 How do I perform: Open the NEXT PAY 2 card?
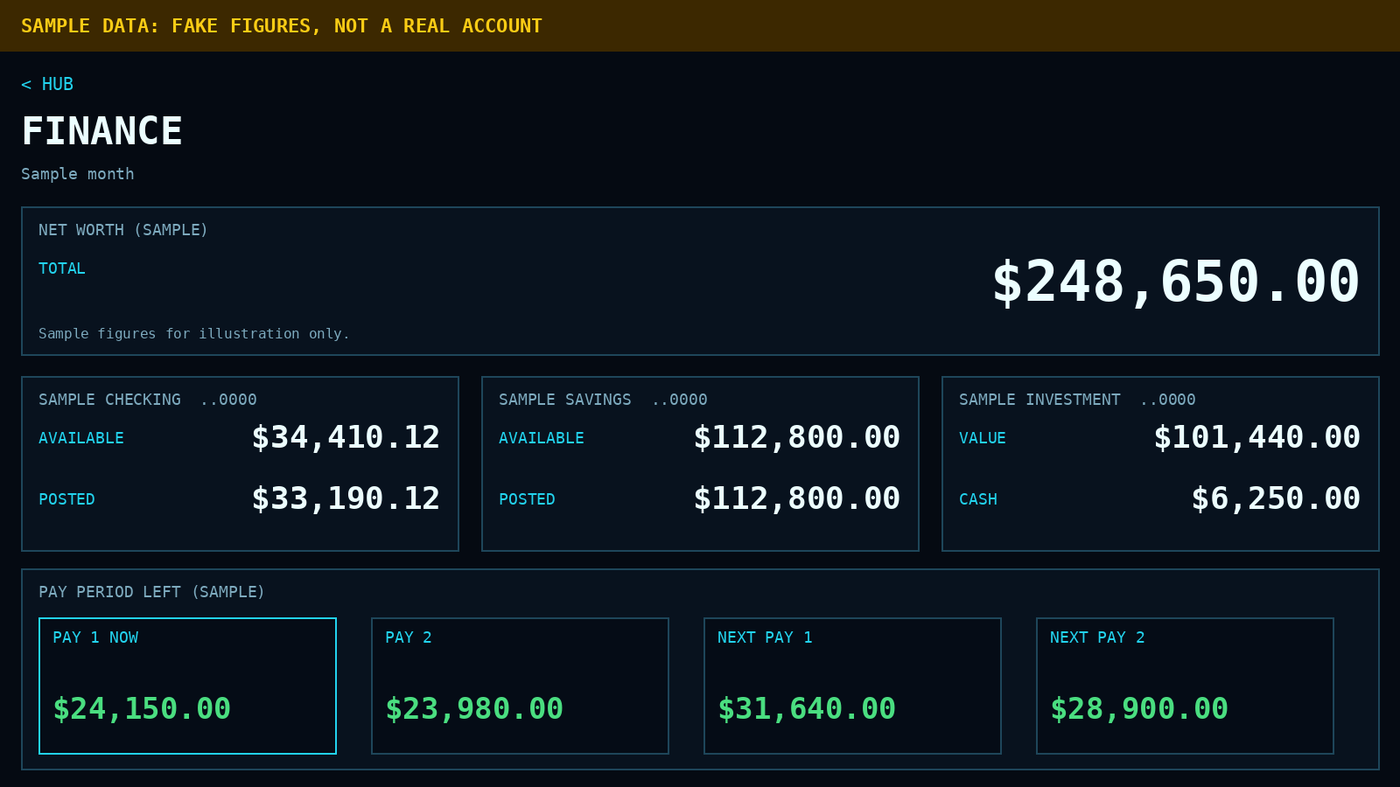click(1185, 686)
